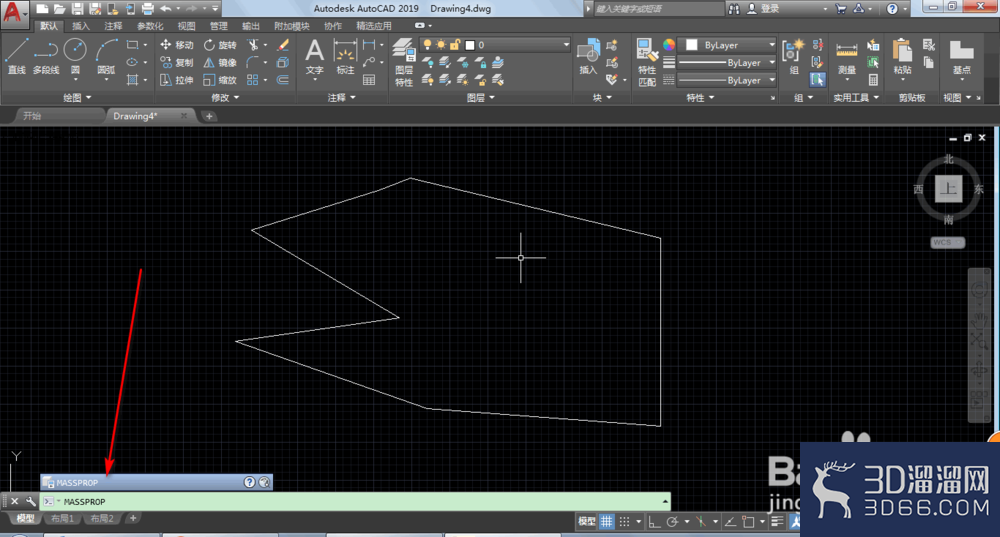Select the Circle (圆) tool
The image size is (1000, 537).
coord(75,56)
